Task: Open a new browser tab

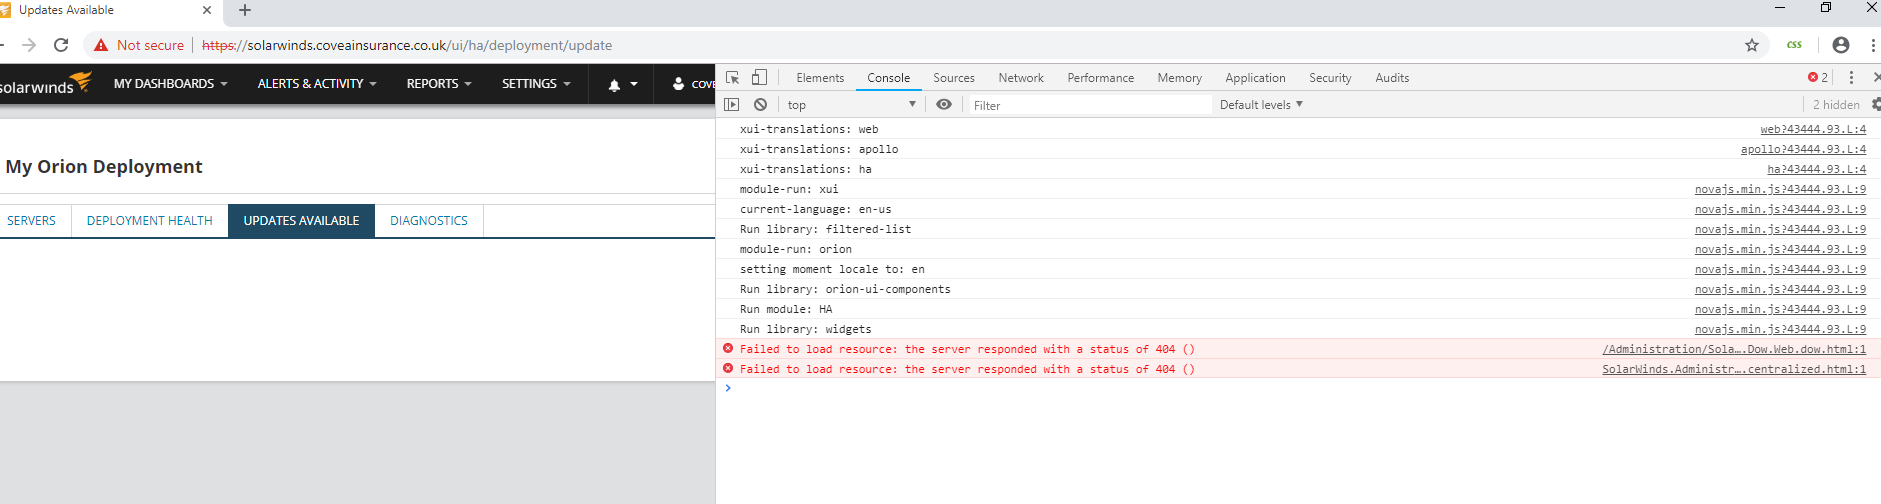Action: (x=245, y=10)
